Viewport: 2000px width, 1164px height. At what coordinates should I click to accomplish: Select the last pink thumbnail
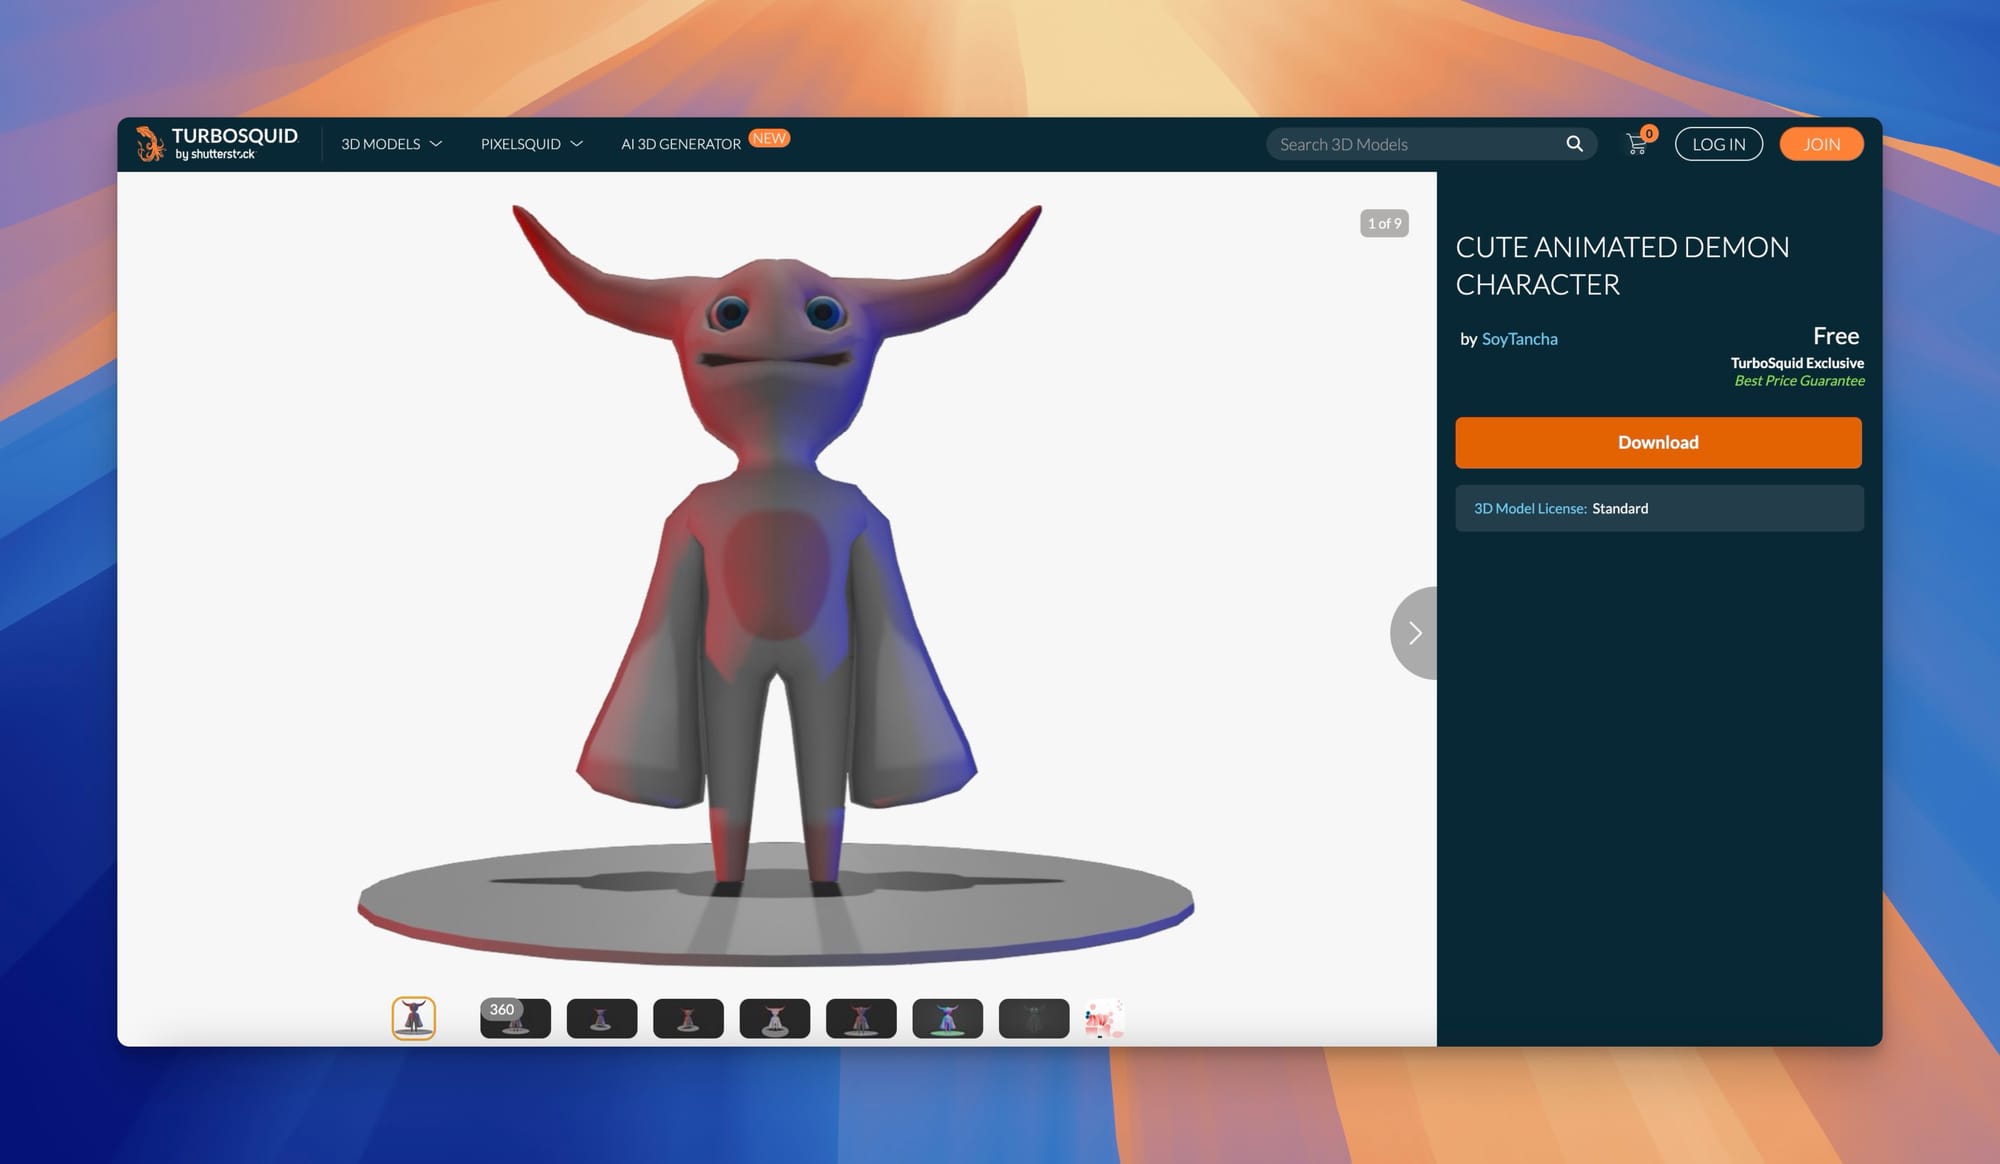pyautogui.click(x=1103, y=1018)
